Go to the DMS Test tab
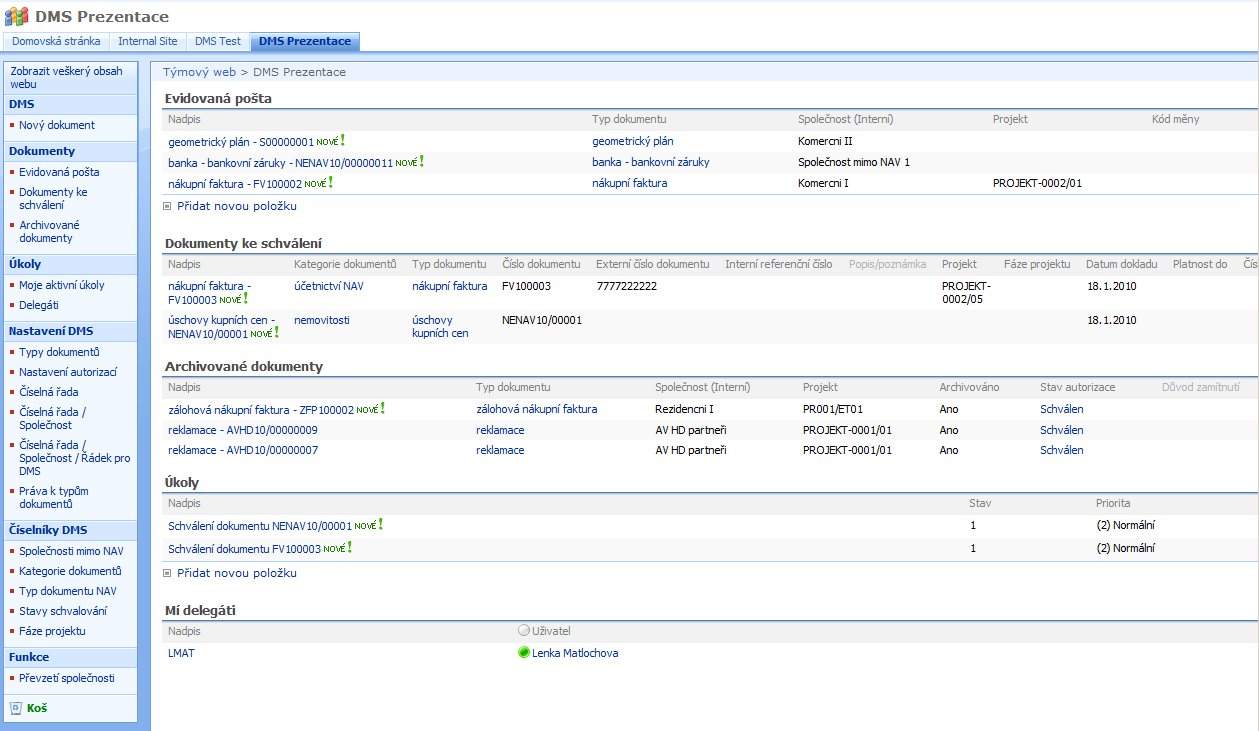The height and width of the screenshot is (731, 1259). coord(218,41)
